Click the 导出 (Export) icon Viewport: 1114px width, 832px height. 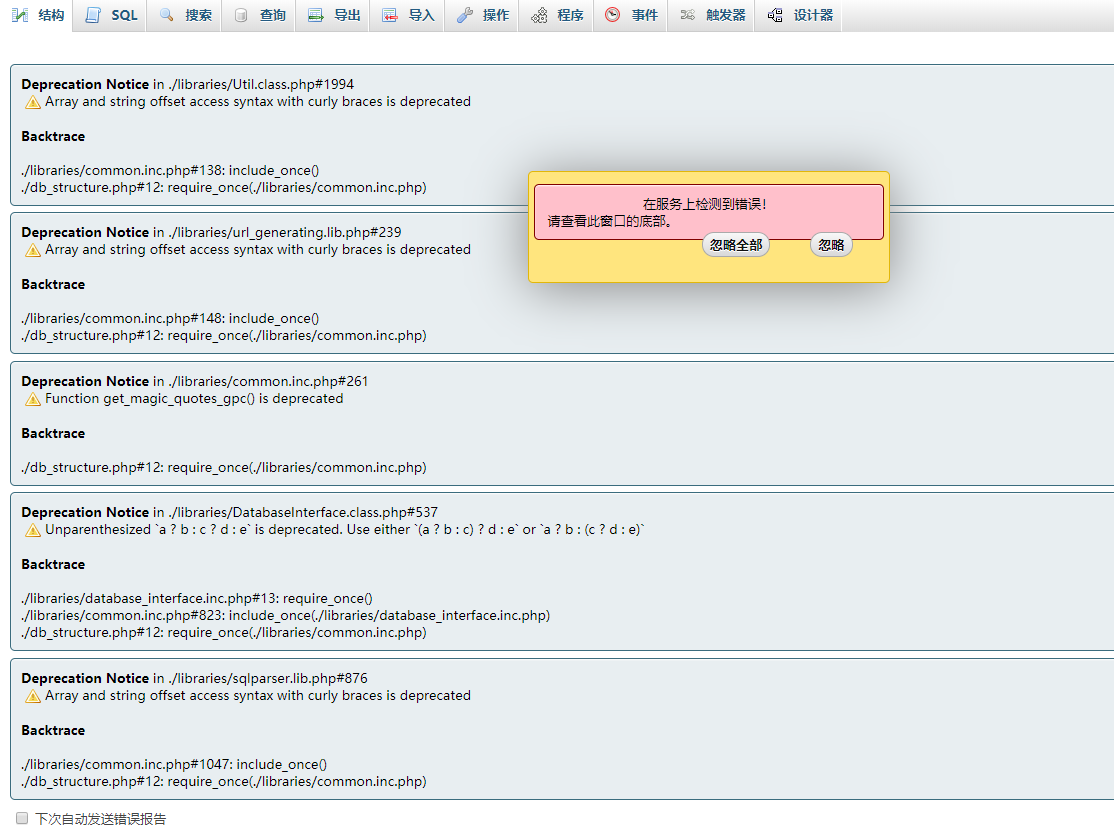click(315, 15)
